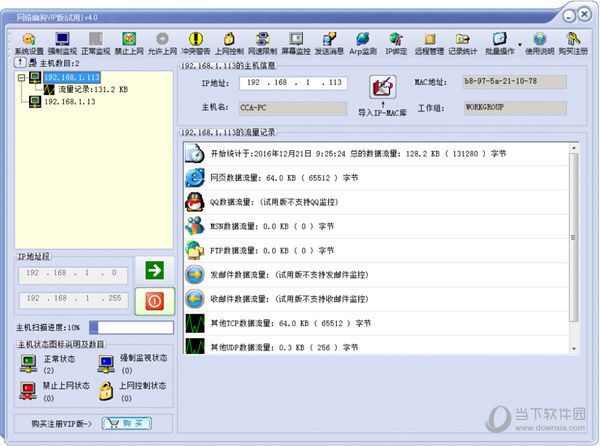600x446 pixels.
Task: Click the start IP segment field 192.168.1.0
Action: tap(73, 275)
